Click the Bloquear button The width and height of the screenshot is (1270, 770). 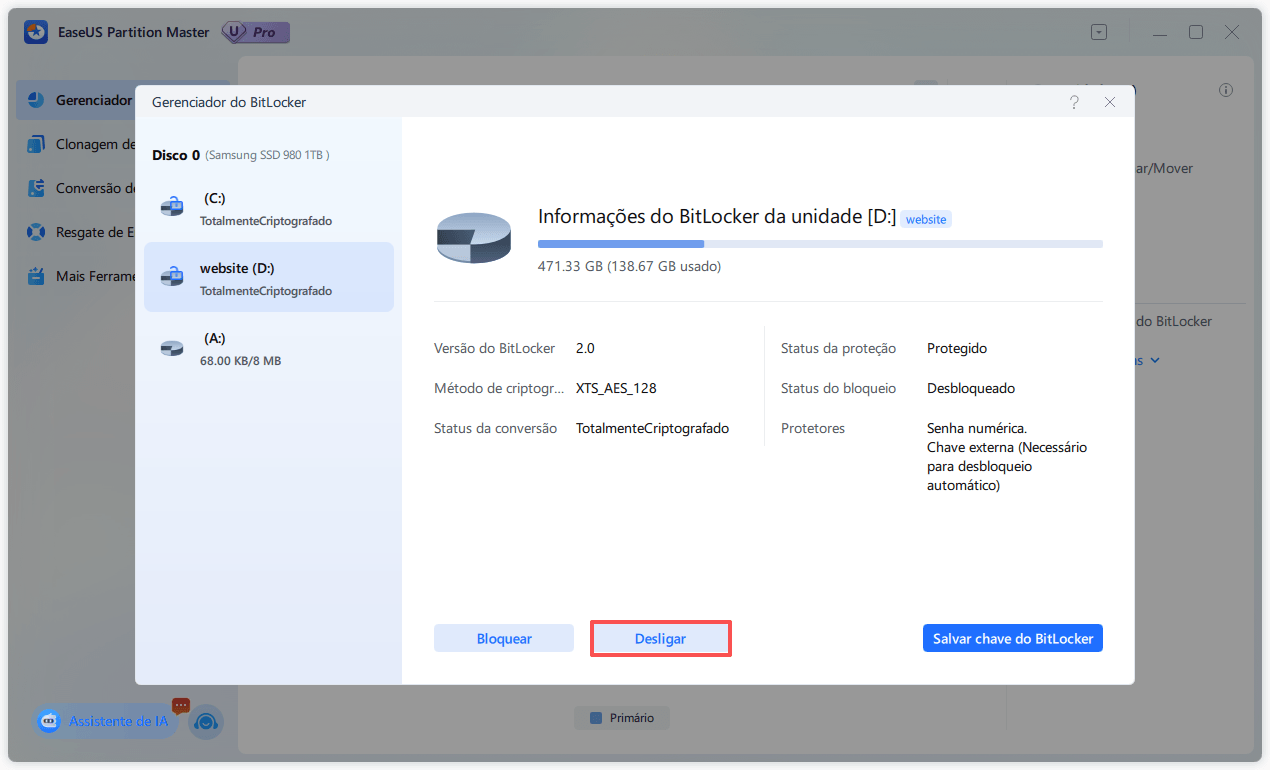[504, 638]
